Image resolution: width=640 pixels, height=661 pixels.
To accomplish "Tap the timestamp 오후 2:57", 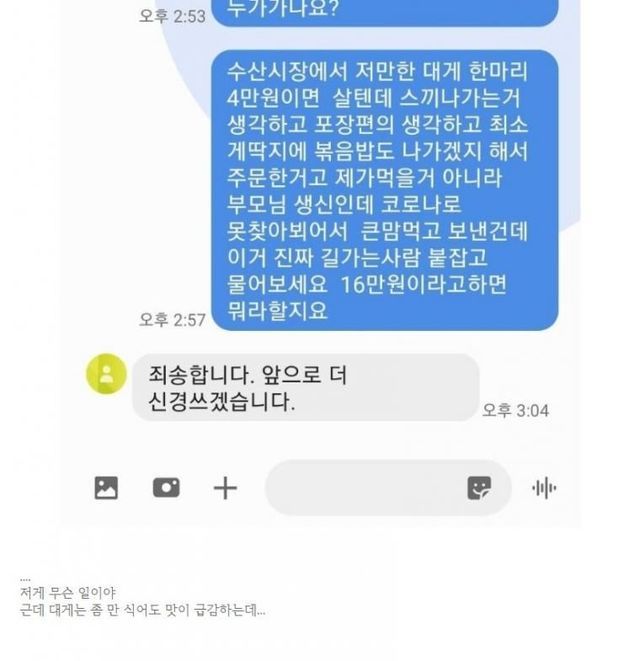I will 172,320.
